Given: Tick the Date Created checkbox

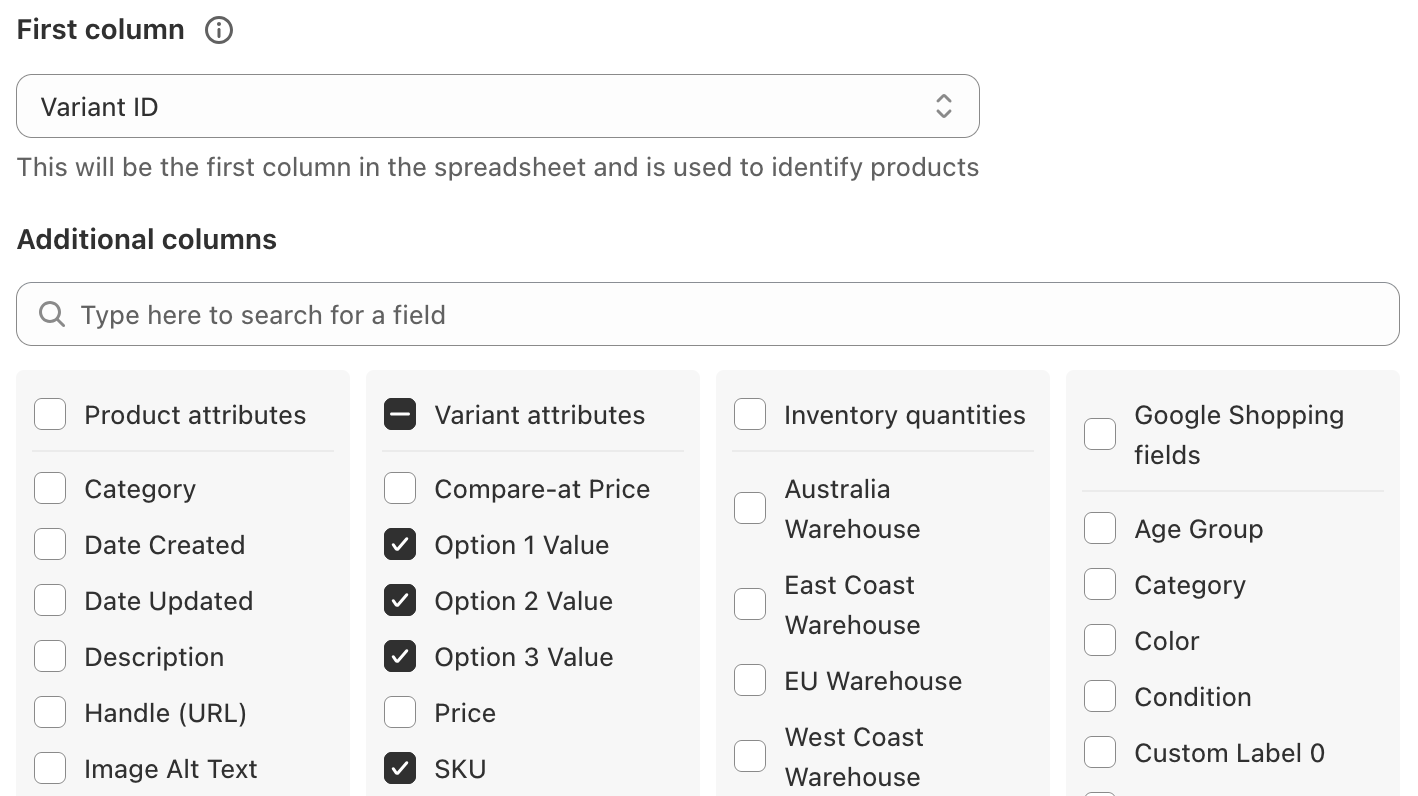Looking at the screenshot, I should [50, 544].
